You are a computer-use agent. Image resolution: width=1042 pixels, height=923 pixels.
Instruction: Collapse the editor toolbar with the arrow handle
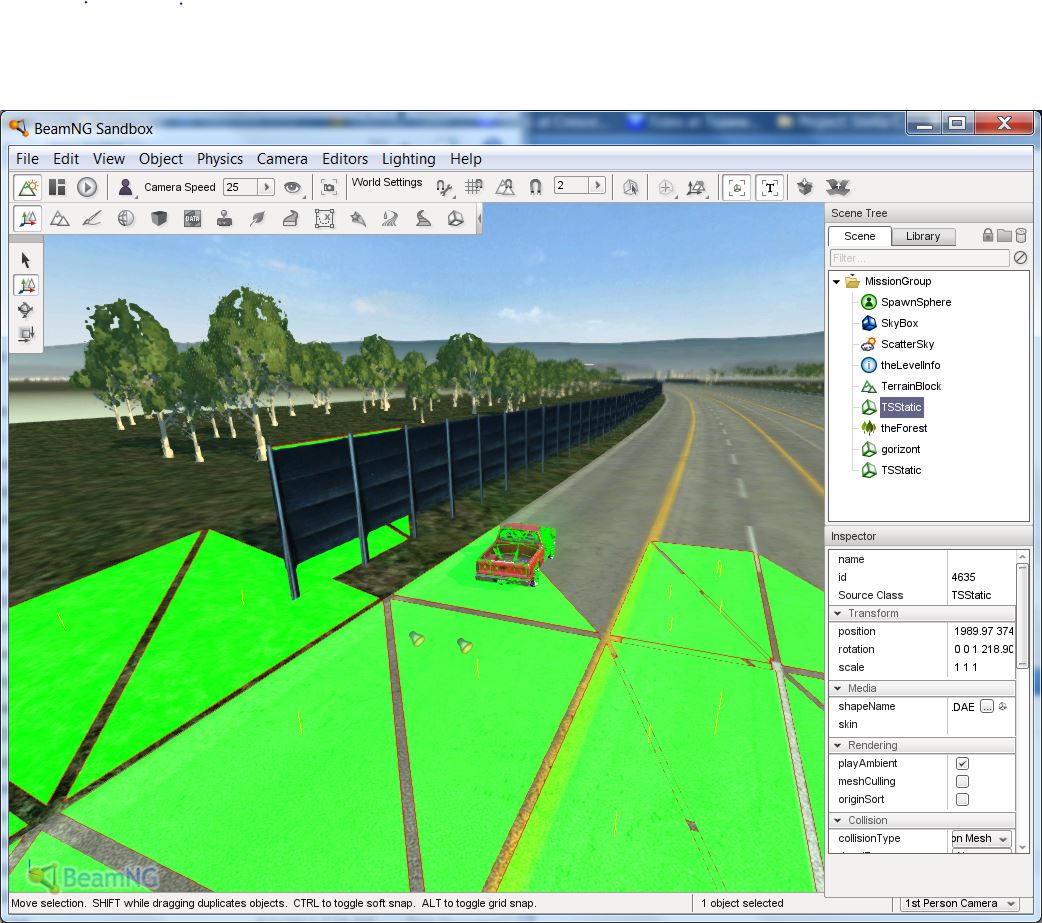pyautogui.click(x=478, y=219)
